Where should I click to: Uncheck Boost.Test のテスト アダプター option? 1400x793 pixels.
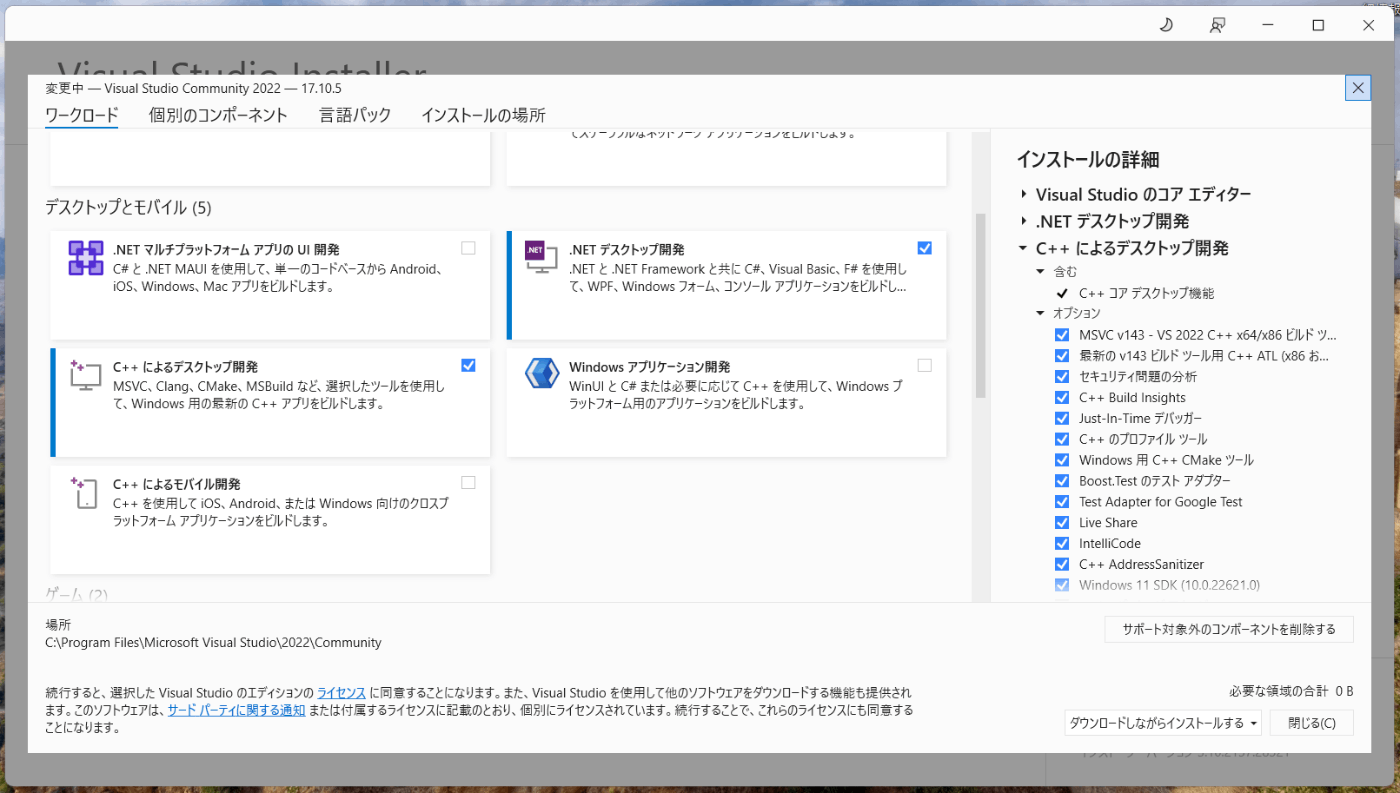(1062, 481)
